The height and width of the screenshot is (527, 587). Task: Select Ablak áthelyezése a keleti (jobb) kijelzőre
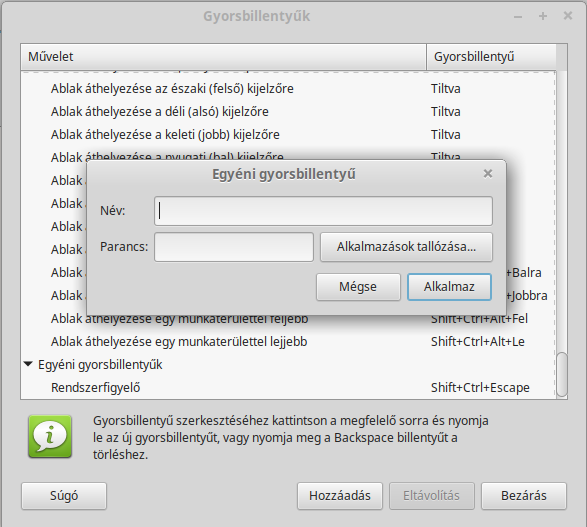(x=165, y=134)
